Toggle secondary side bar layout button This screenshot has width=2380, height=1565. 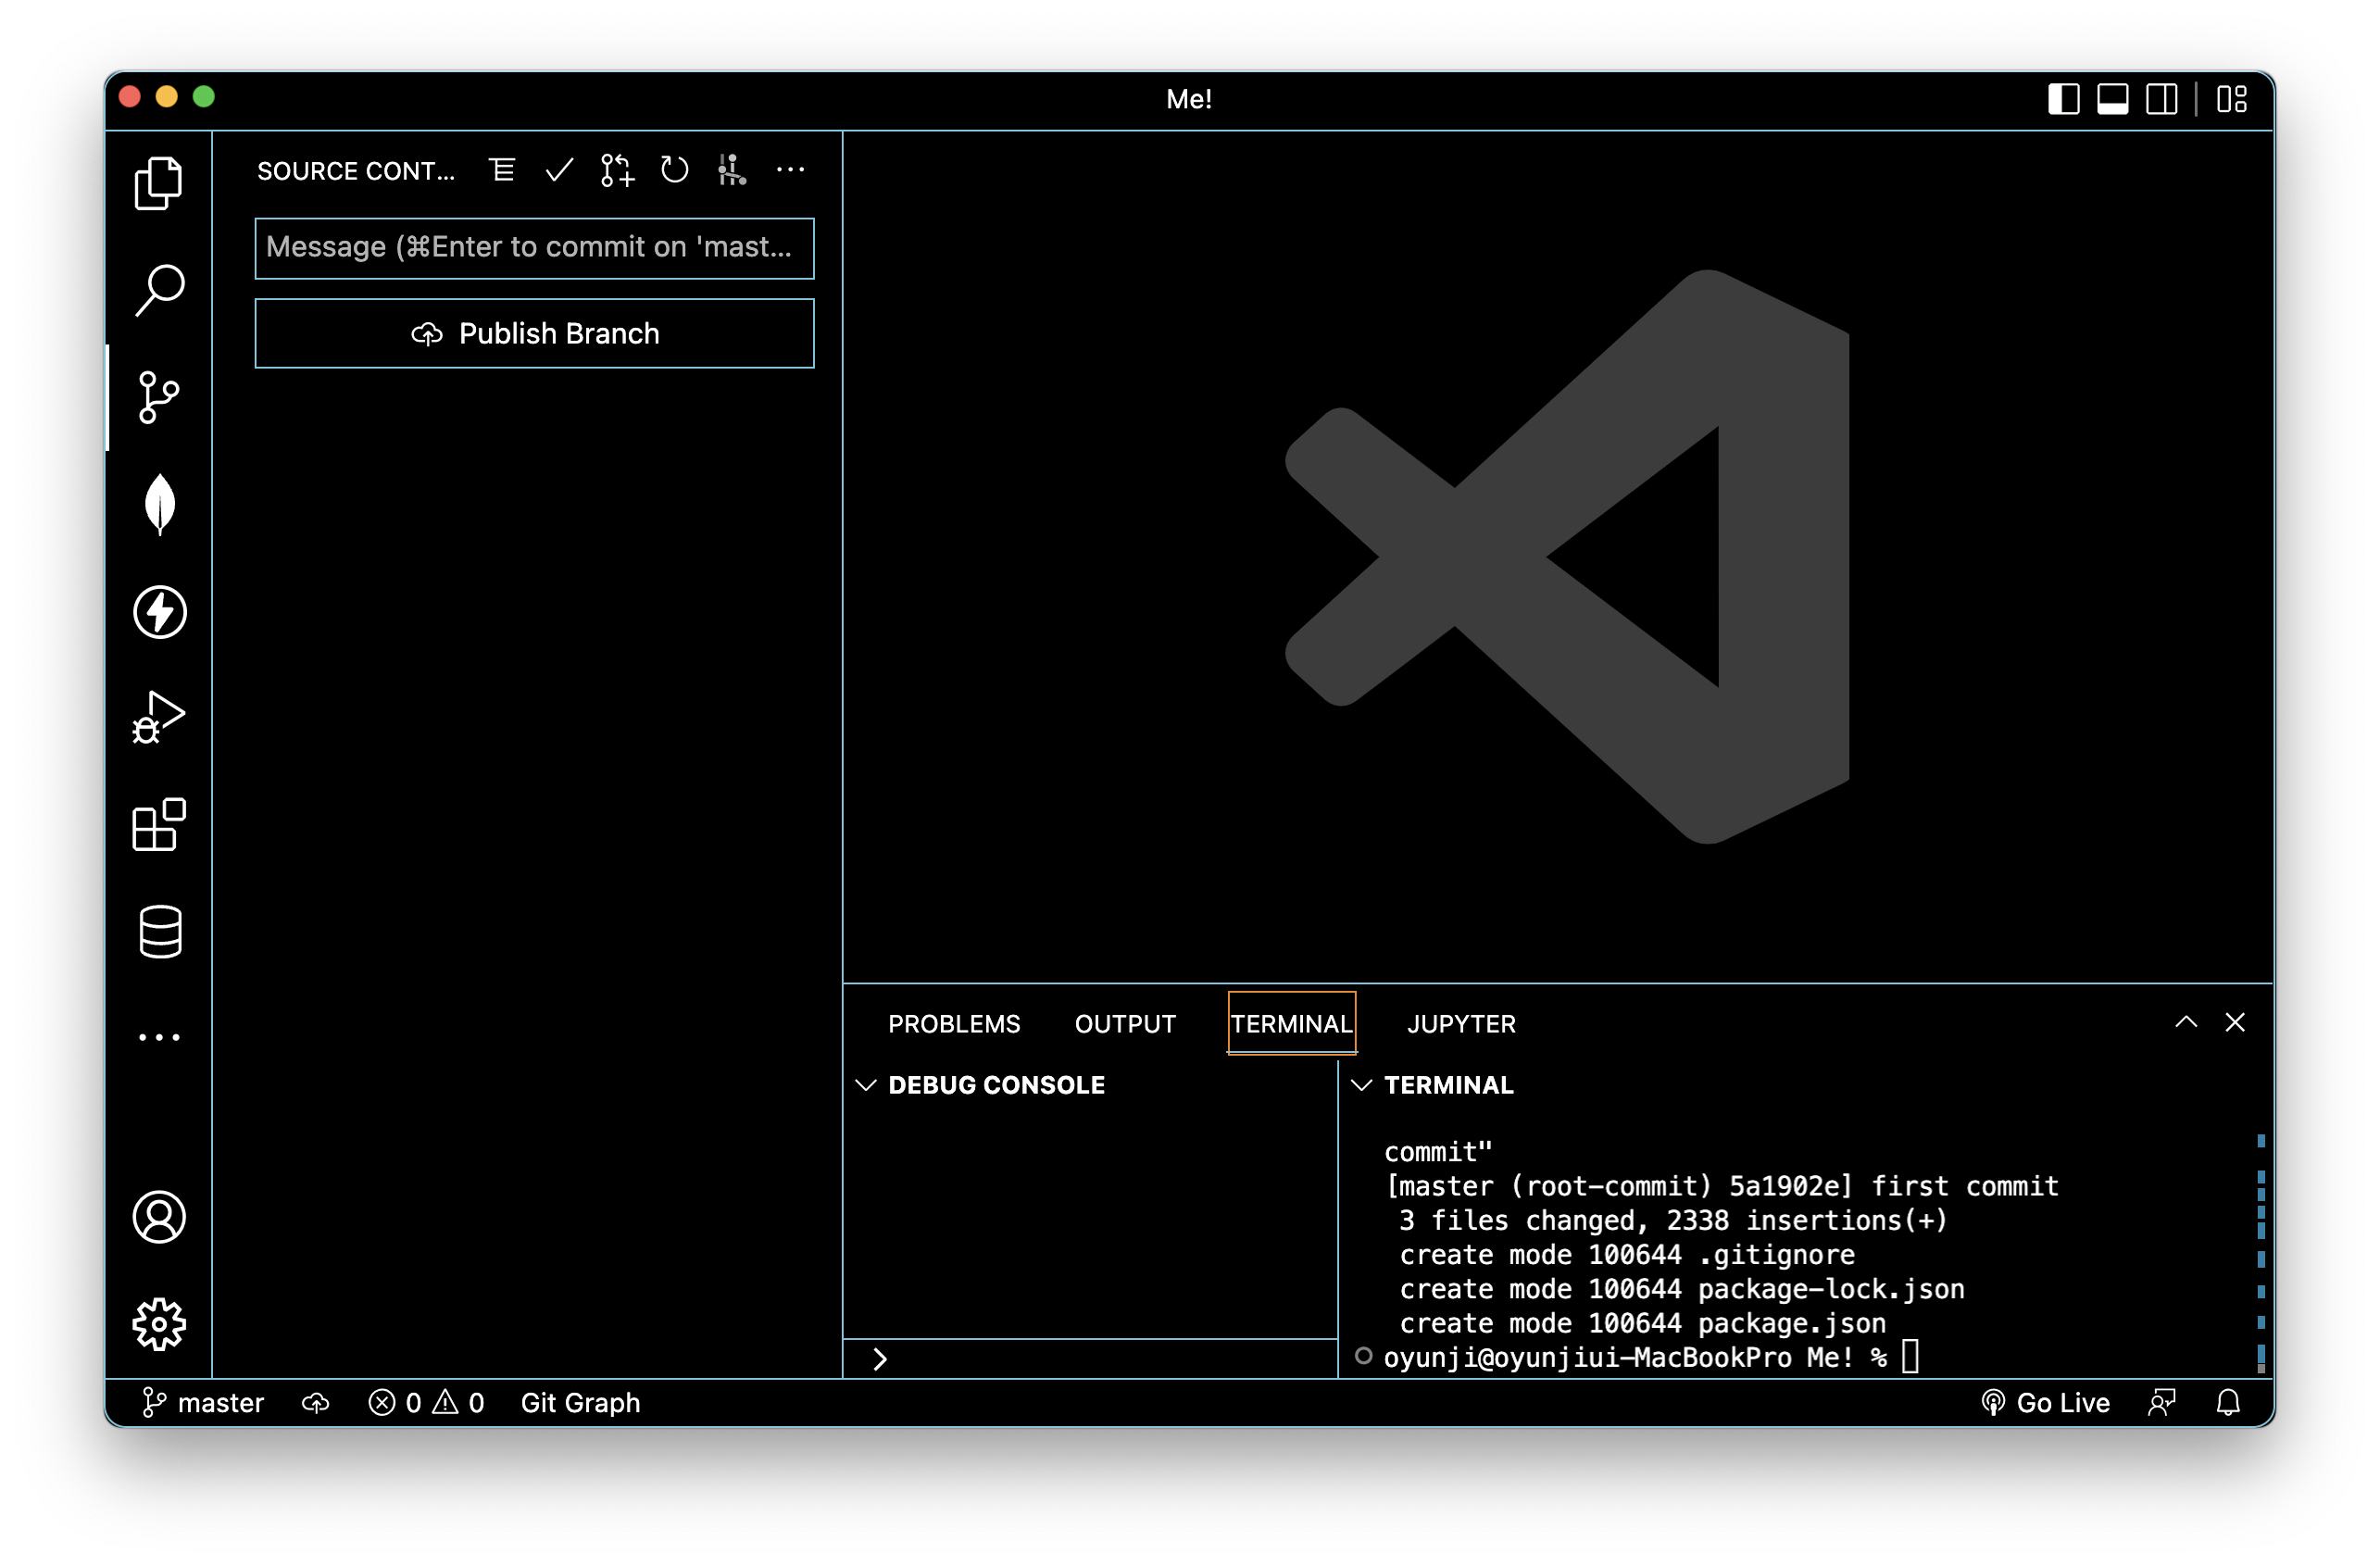[x=2161, y=99]
